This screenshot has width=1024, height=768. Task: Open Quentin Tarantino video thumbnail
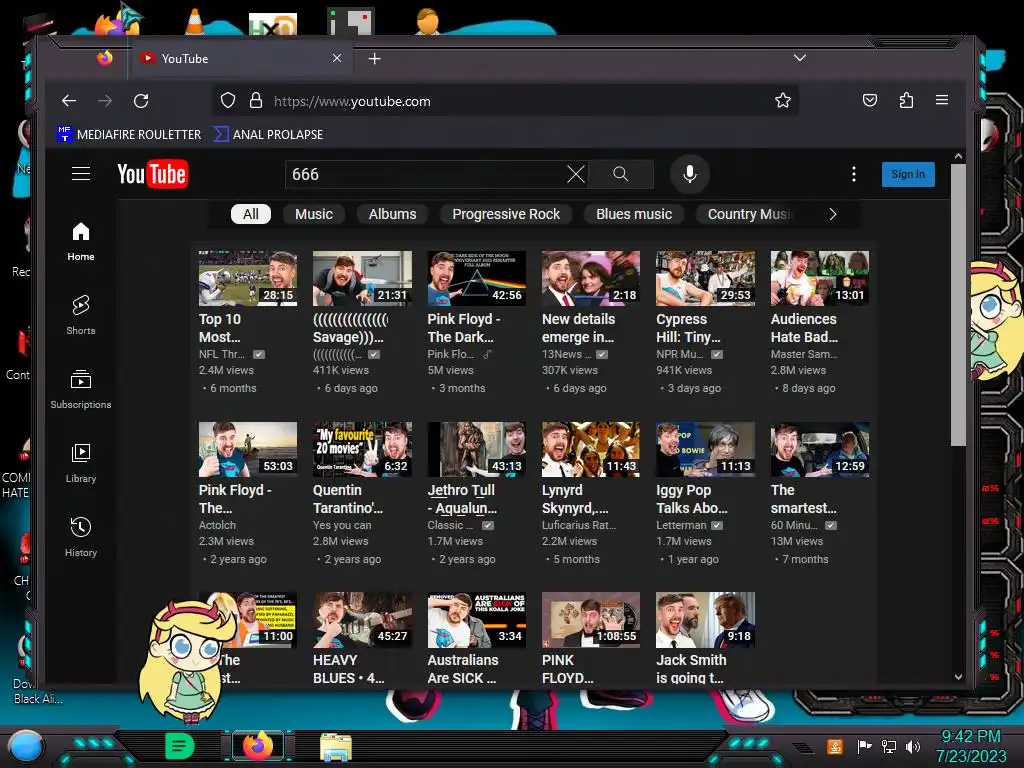point(362,449)
